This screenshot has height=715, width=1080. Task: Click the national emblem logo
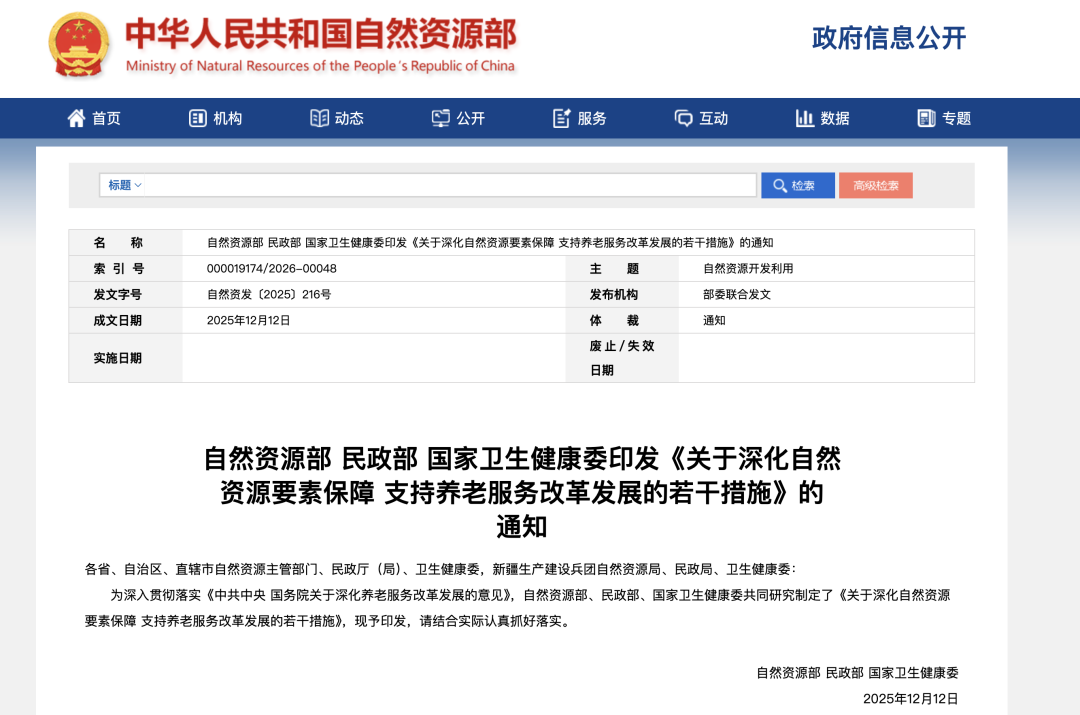pos(80,46)
